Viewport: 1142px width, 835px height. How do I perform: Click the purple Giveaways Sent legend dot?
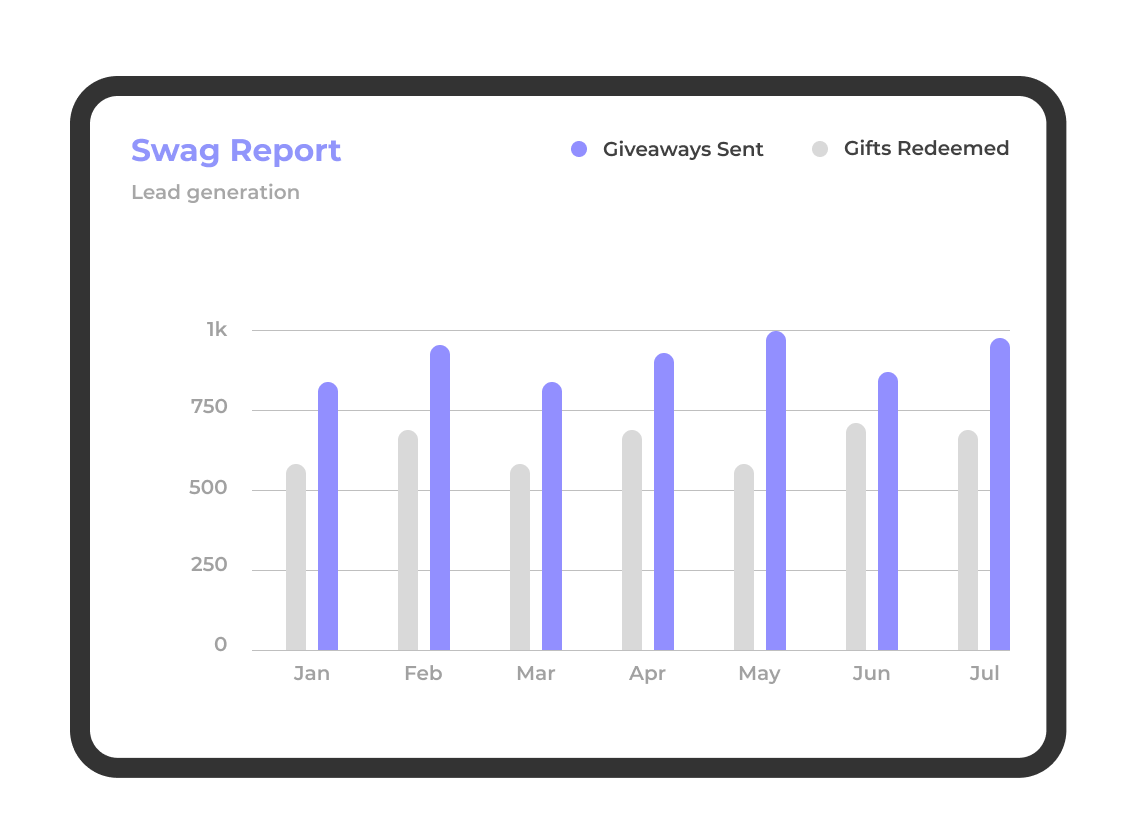pos(578,148)
